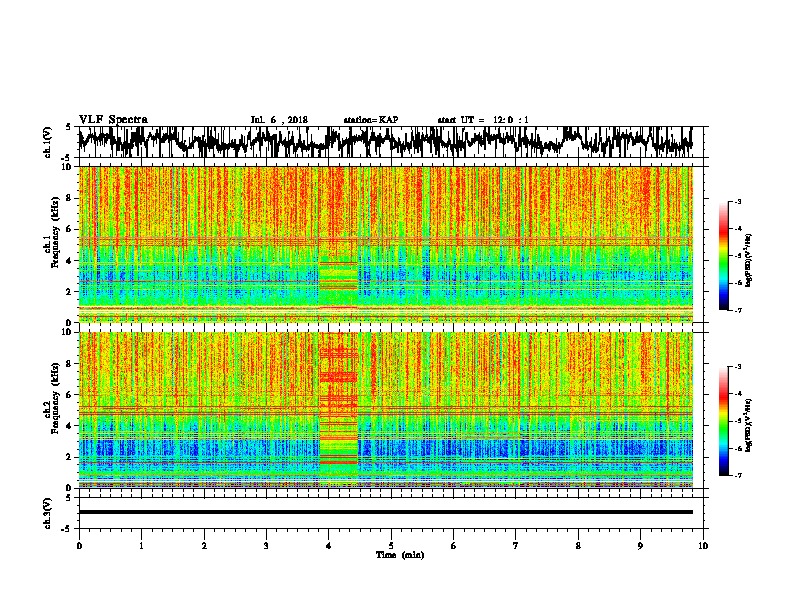This screenshot has height=612, width=792.
Task: Click the "station=KAP" label
Action: (370, 120)
